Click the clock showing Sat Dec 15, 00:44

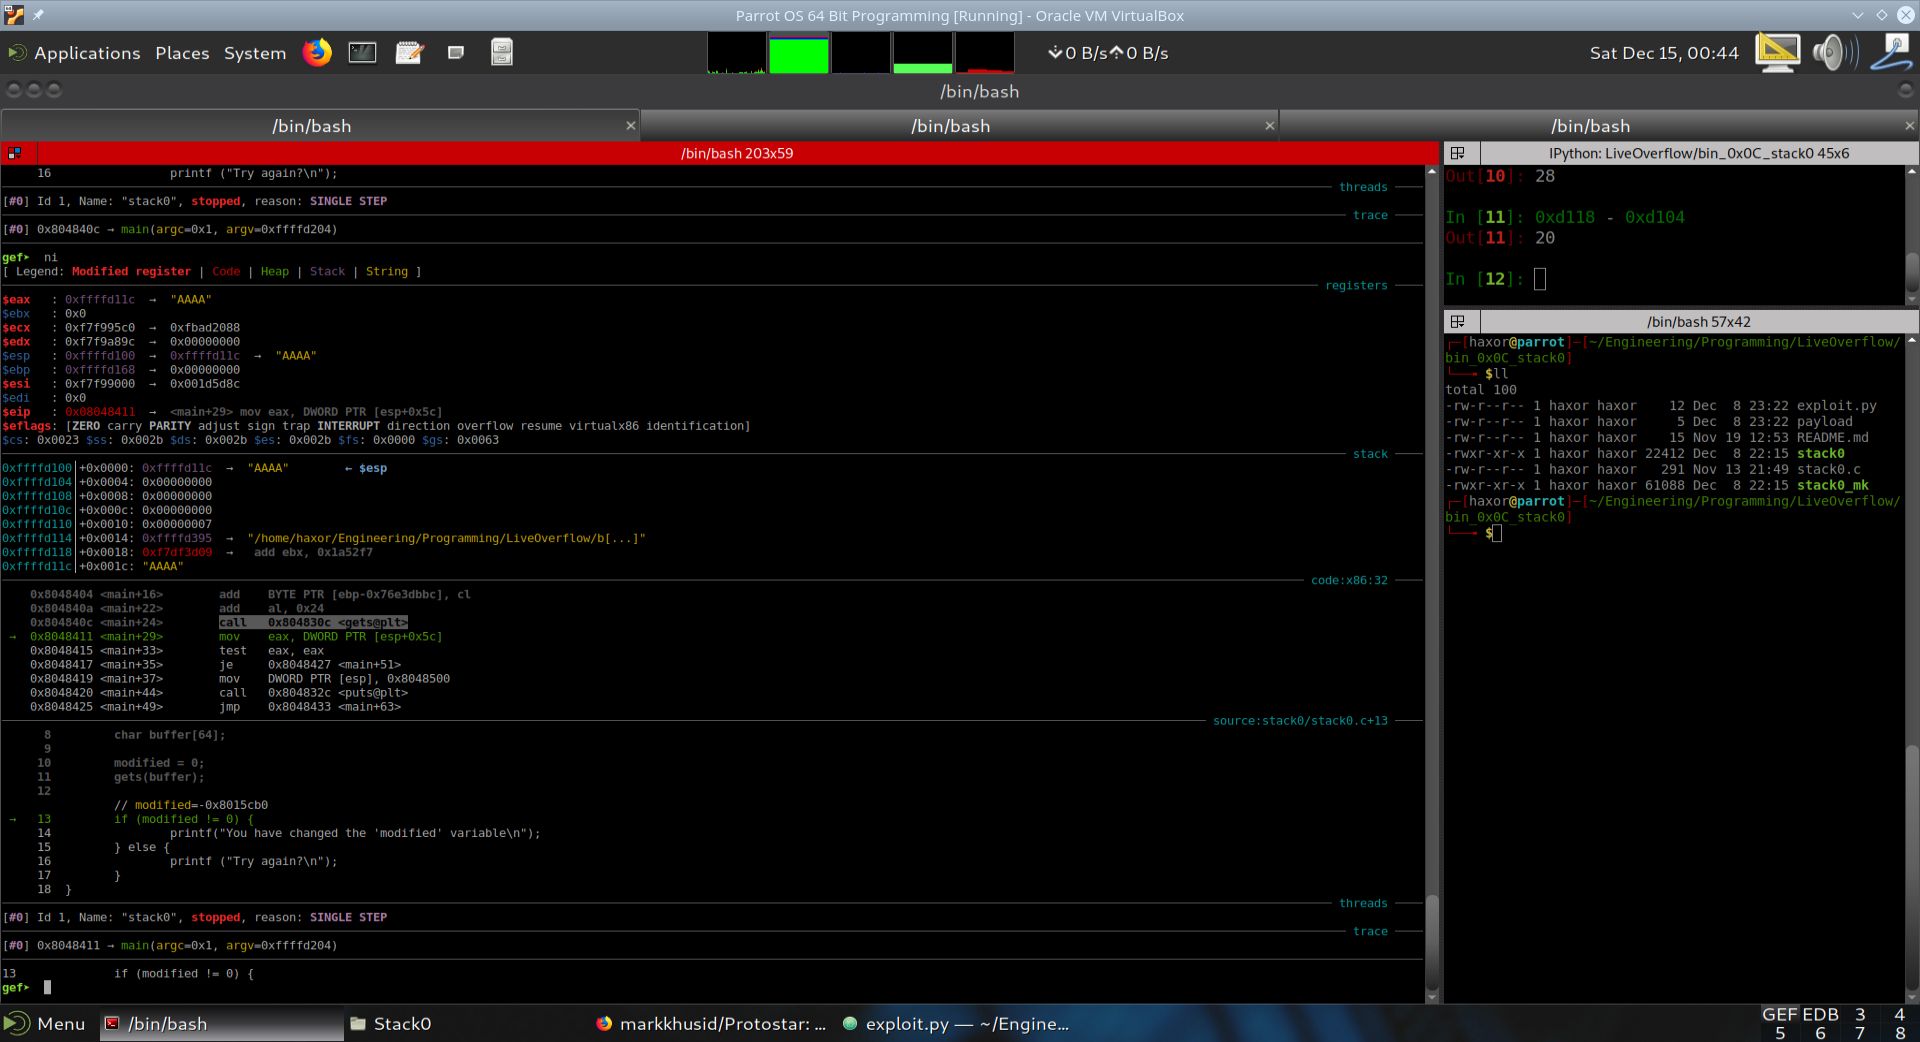[1664, 53]
